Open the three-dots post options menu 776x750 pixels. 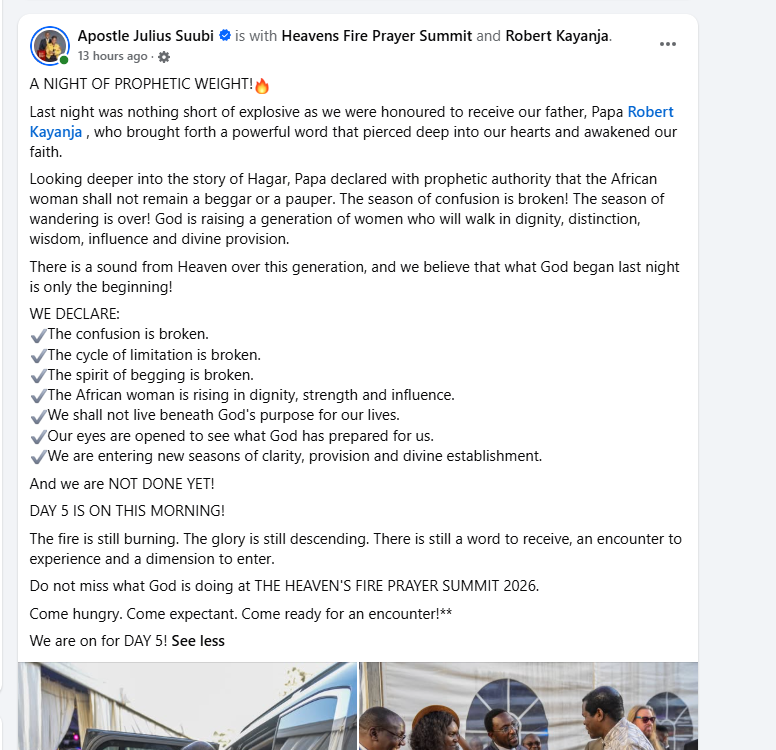click(x=668, y=44)
